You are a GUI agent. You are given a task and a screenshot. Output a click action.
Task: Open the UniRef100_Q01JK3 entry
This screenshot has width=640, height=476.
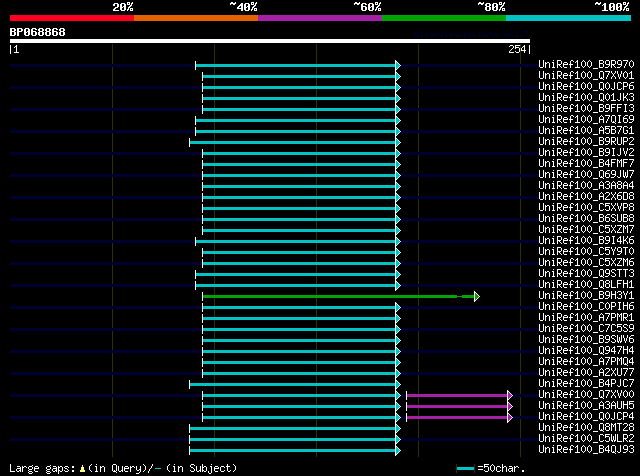[x=586, y=97]
